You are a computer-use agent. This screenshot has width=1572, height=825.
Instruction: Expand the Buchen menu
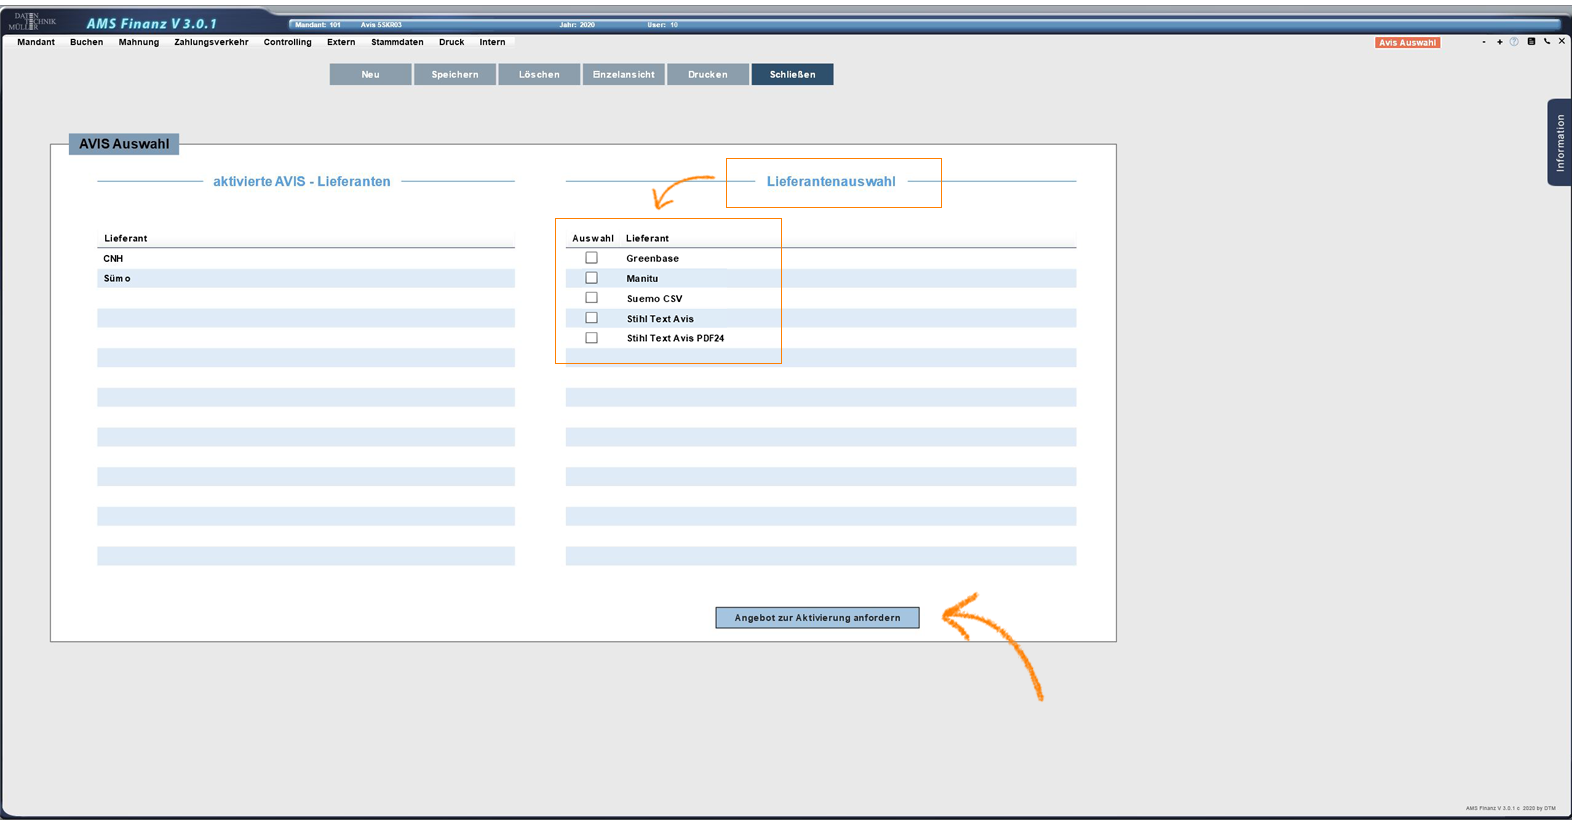(x=86, y=42)
